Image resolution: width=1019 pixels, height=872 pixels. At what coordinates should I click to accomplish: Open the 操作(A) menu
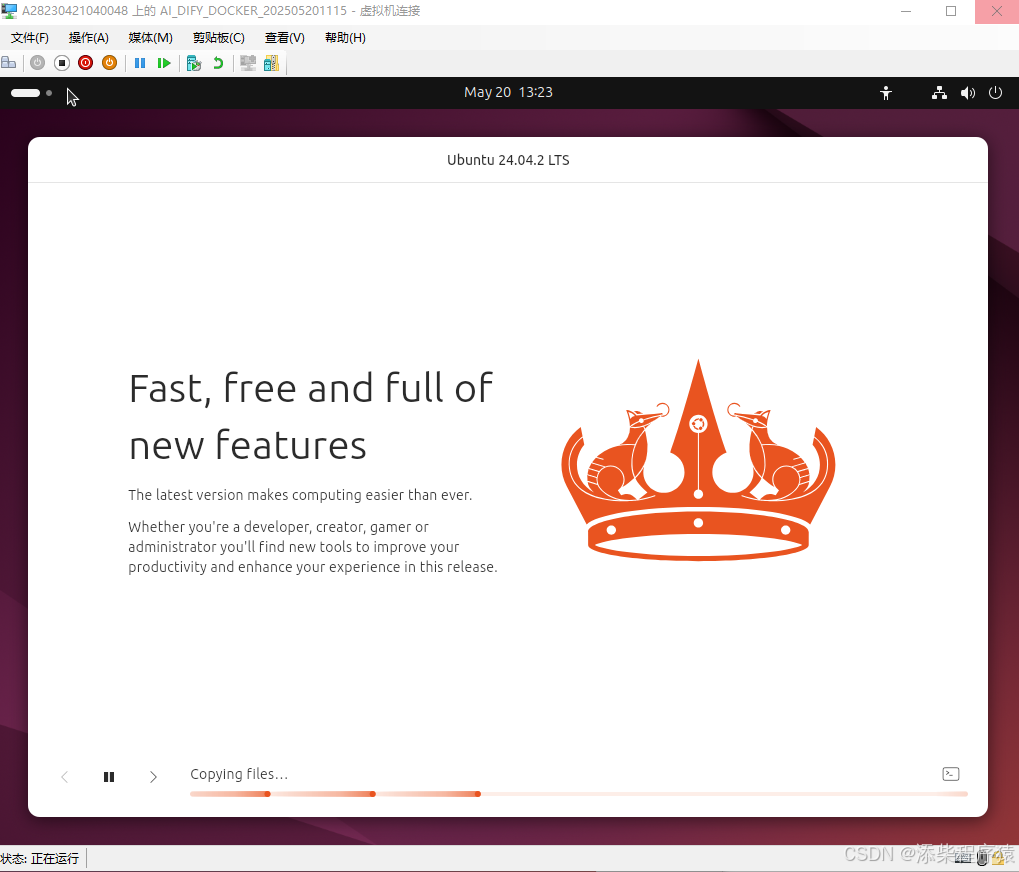[88, 38]
